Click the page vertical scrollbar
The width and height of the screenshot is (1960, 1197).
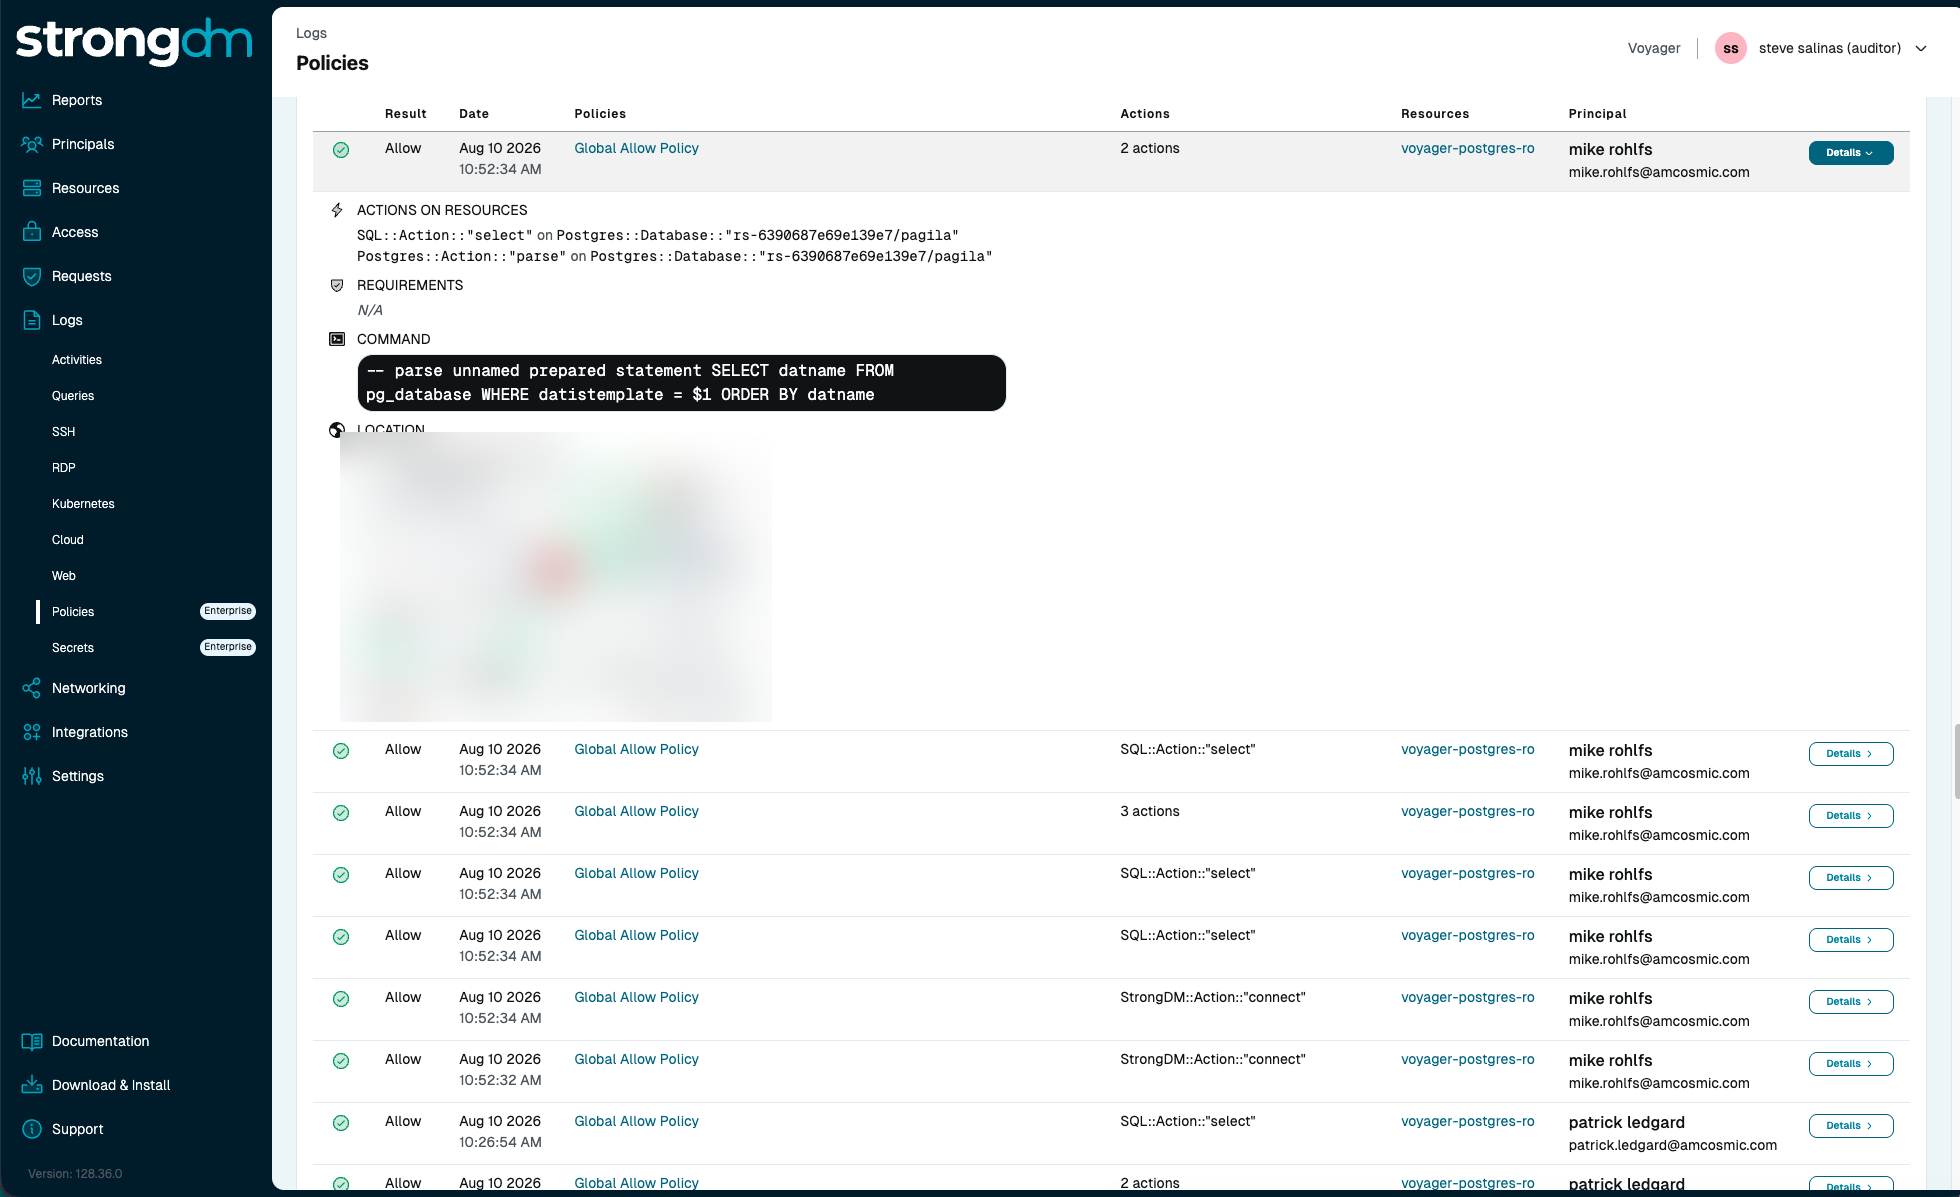pos(1955,762)
